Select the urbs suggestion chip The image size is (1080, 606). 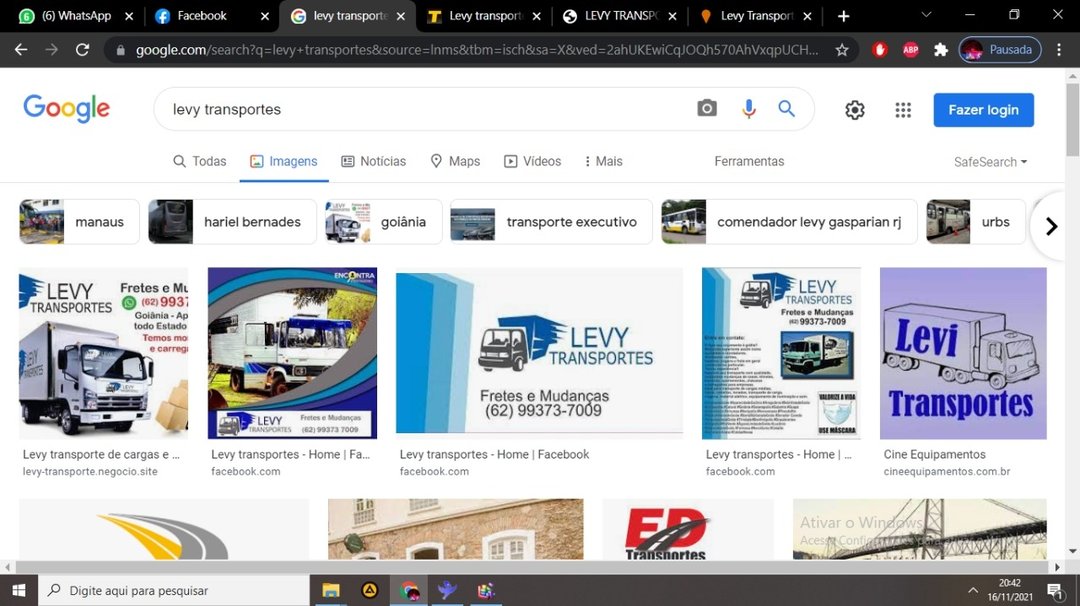tap(975, 222)
